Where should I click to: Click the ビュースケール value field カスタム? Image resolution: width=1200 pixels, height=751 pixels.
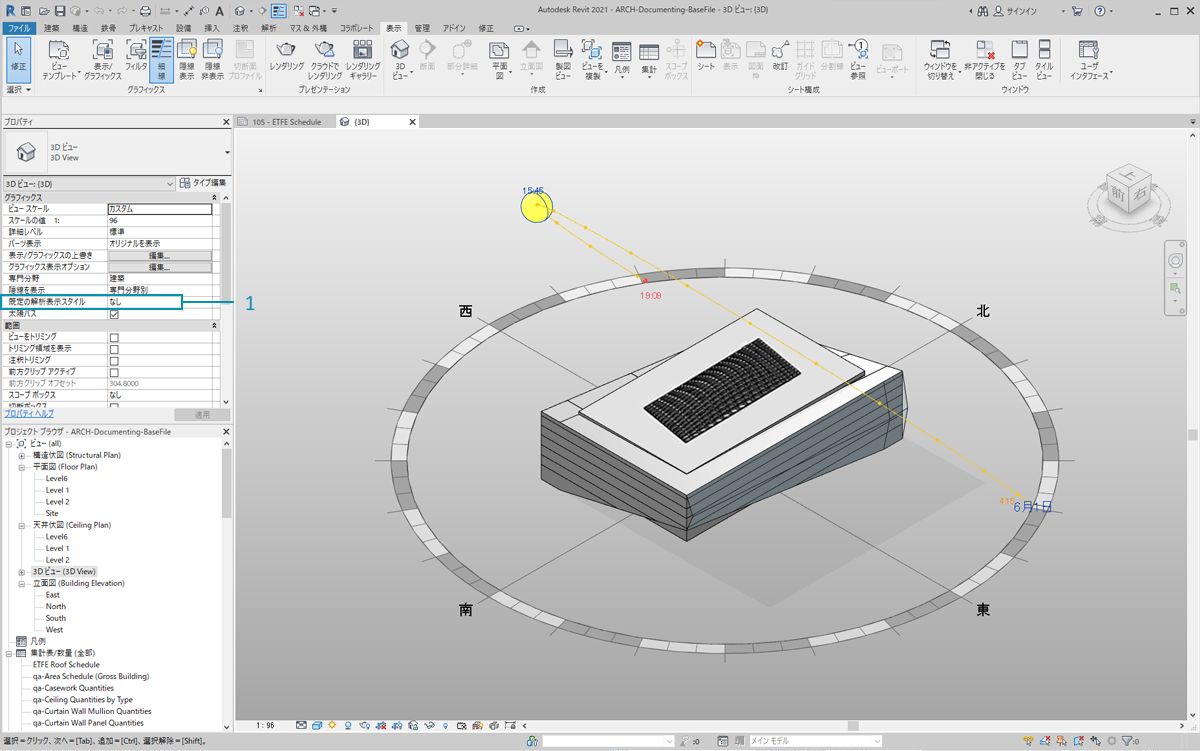(x=159, y=209)
